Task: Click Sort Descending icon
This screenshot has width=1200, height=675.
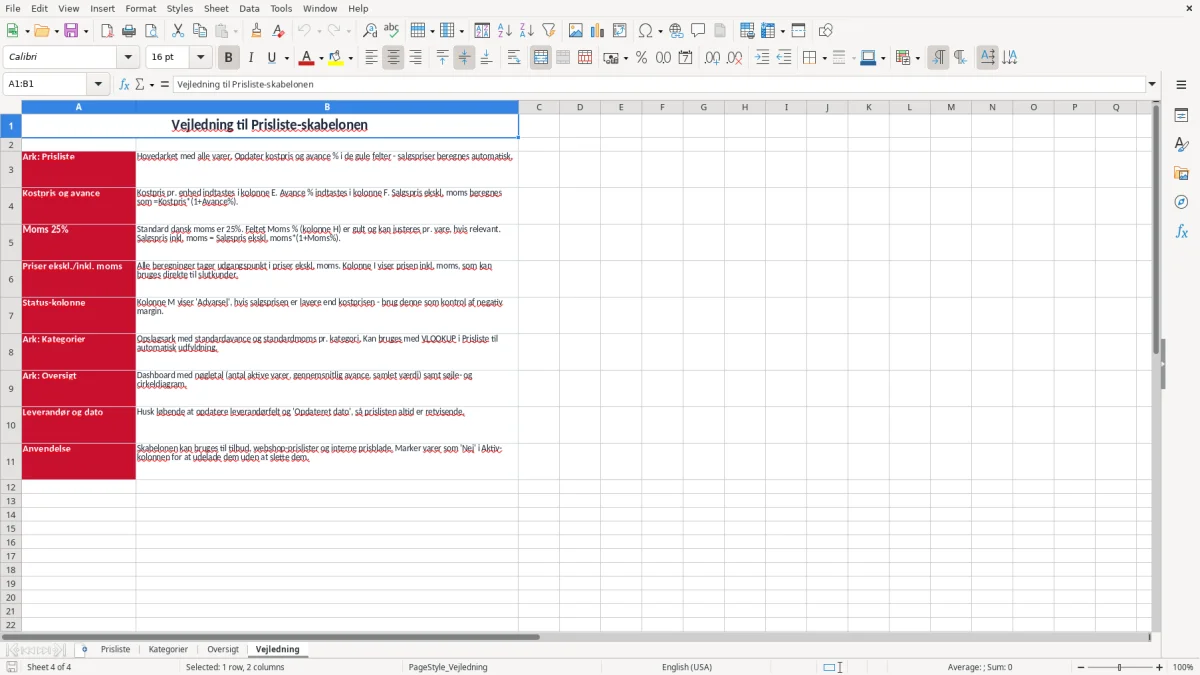Action: pos(527,31)
